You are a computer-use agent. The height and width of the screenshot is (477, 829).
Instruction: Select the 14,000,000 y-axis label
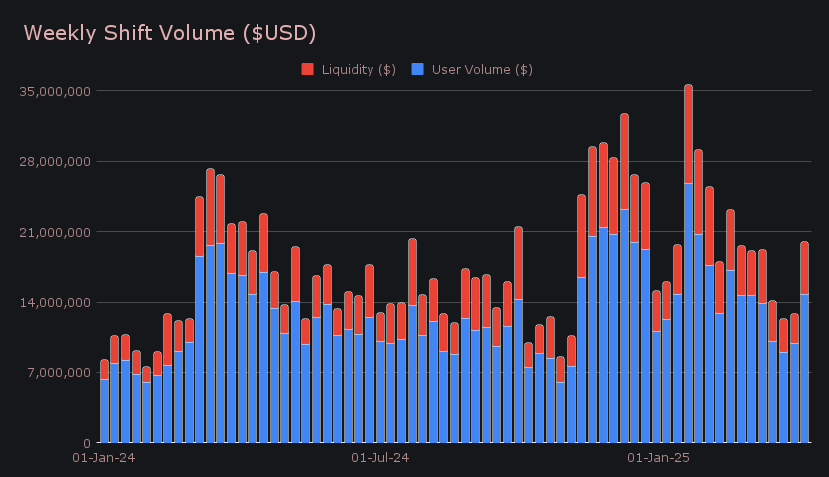pyautogui.click(x=55, y=302)
